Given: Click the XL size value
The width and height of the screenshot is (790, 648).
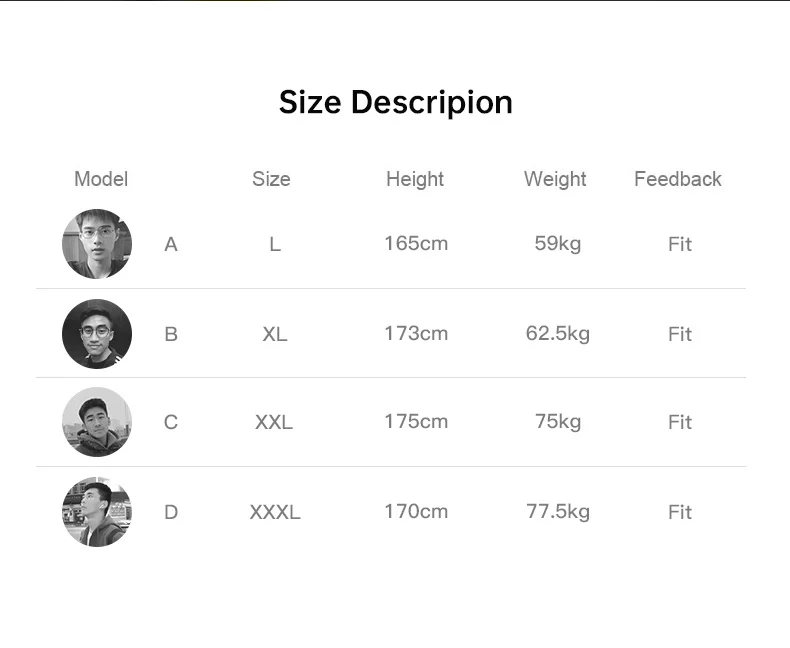Looking at the screenshot, I should coord(275,334).
